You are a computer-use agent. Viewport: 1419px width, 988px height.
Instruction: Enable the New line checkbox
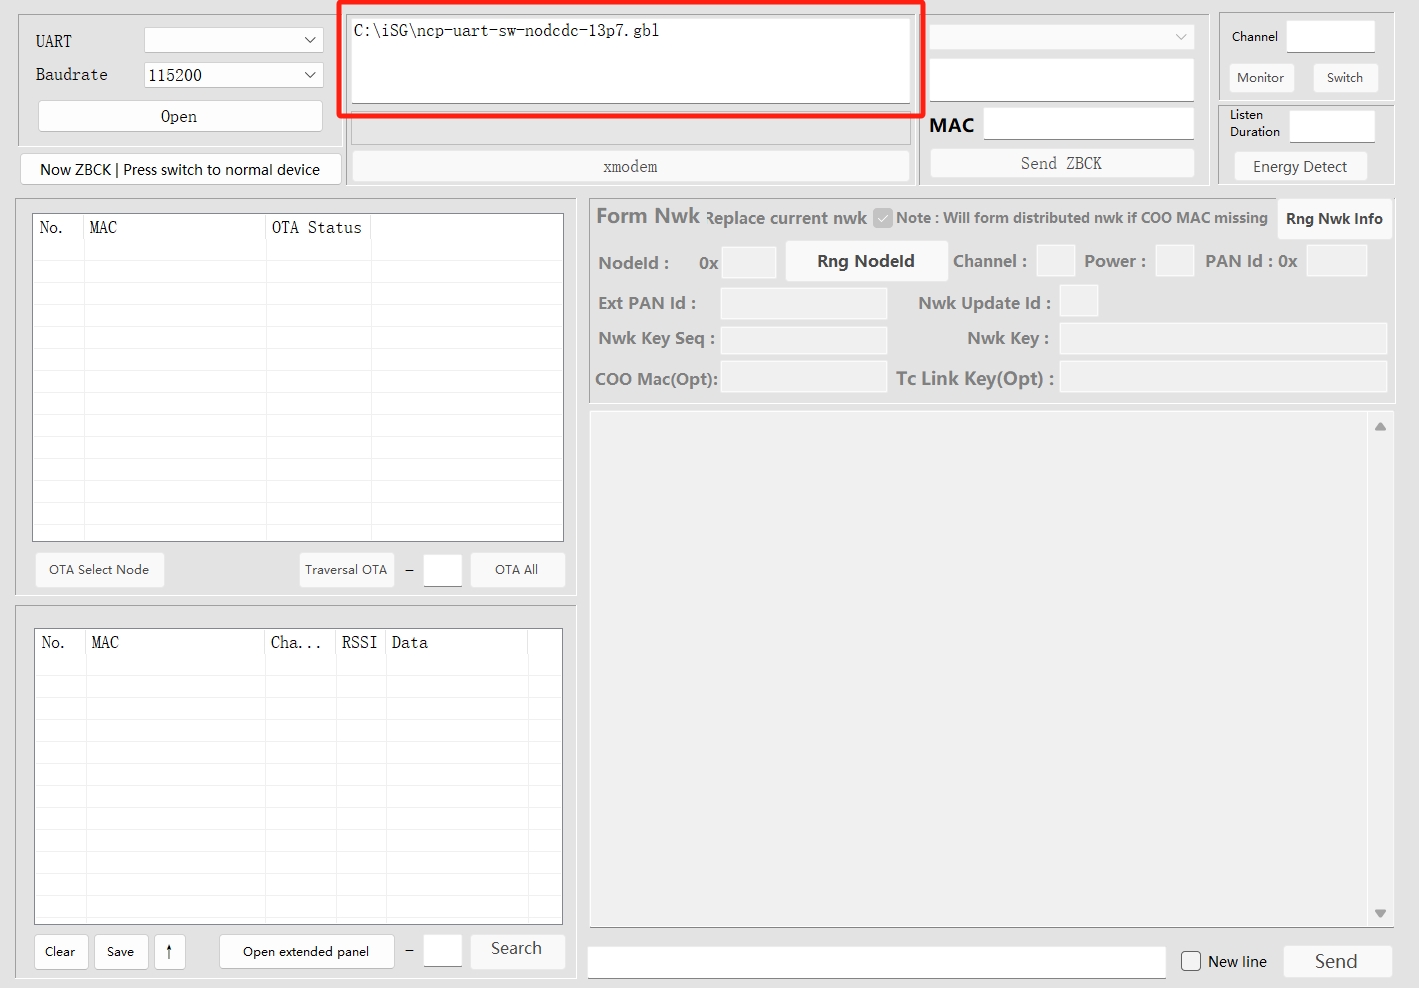(1191, 961)
